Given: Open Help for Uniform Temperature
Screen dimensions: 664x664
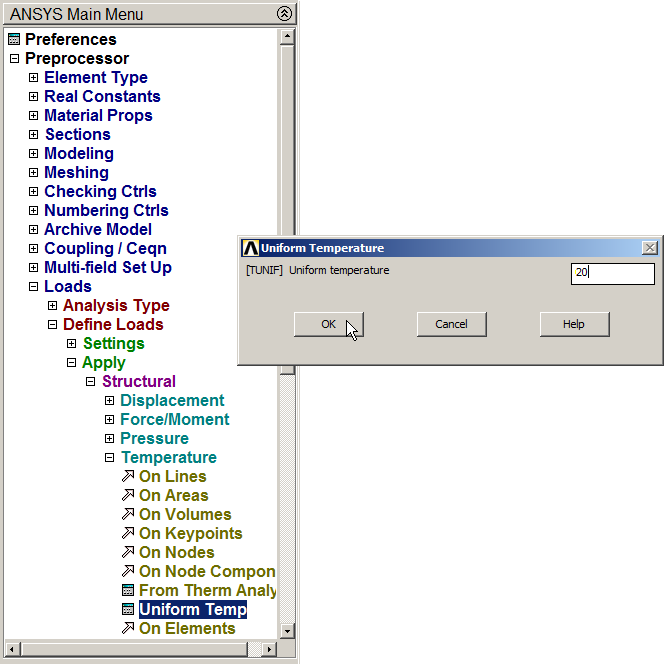Looking at the screenshot, I should click(x=574, y=324).
